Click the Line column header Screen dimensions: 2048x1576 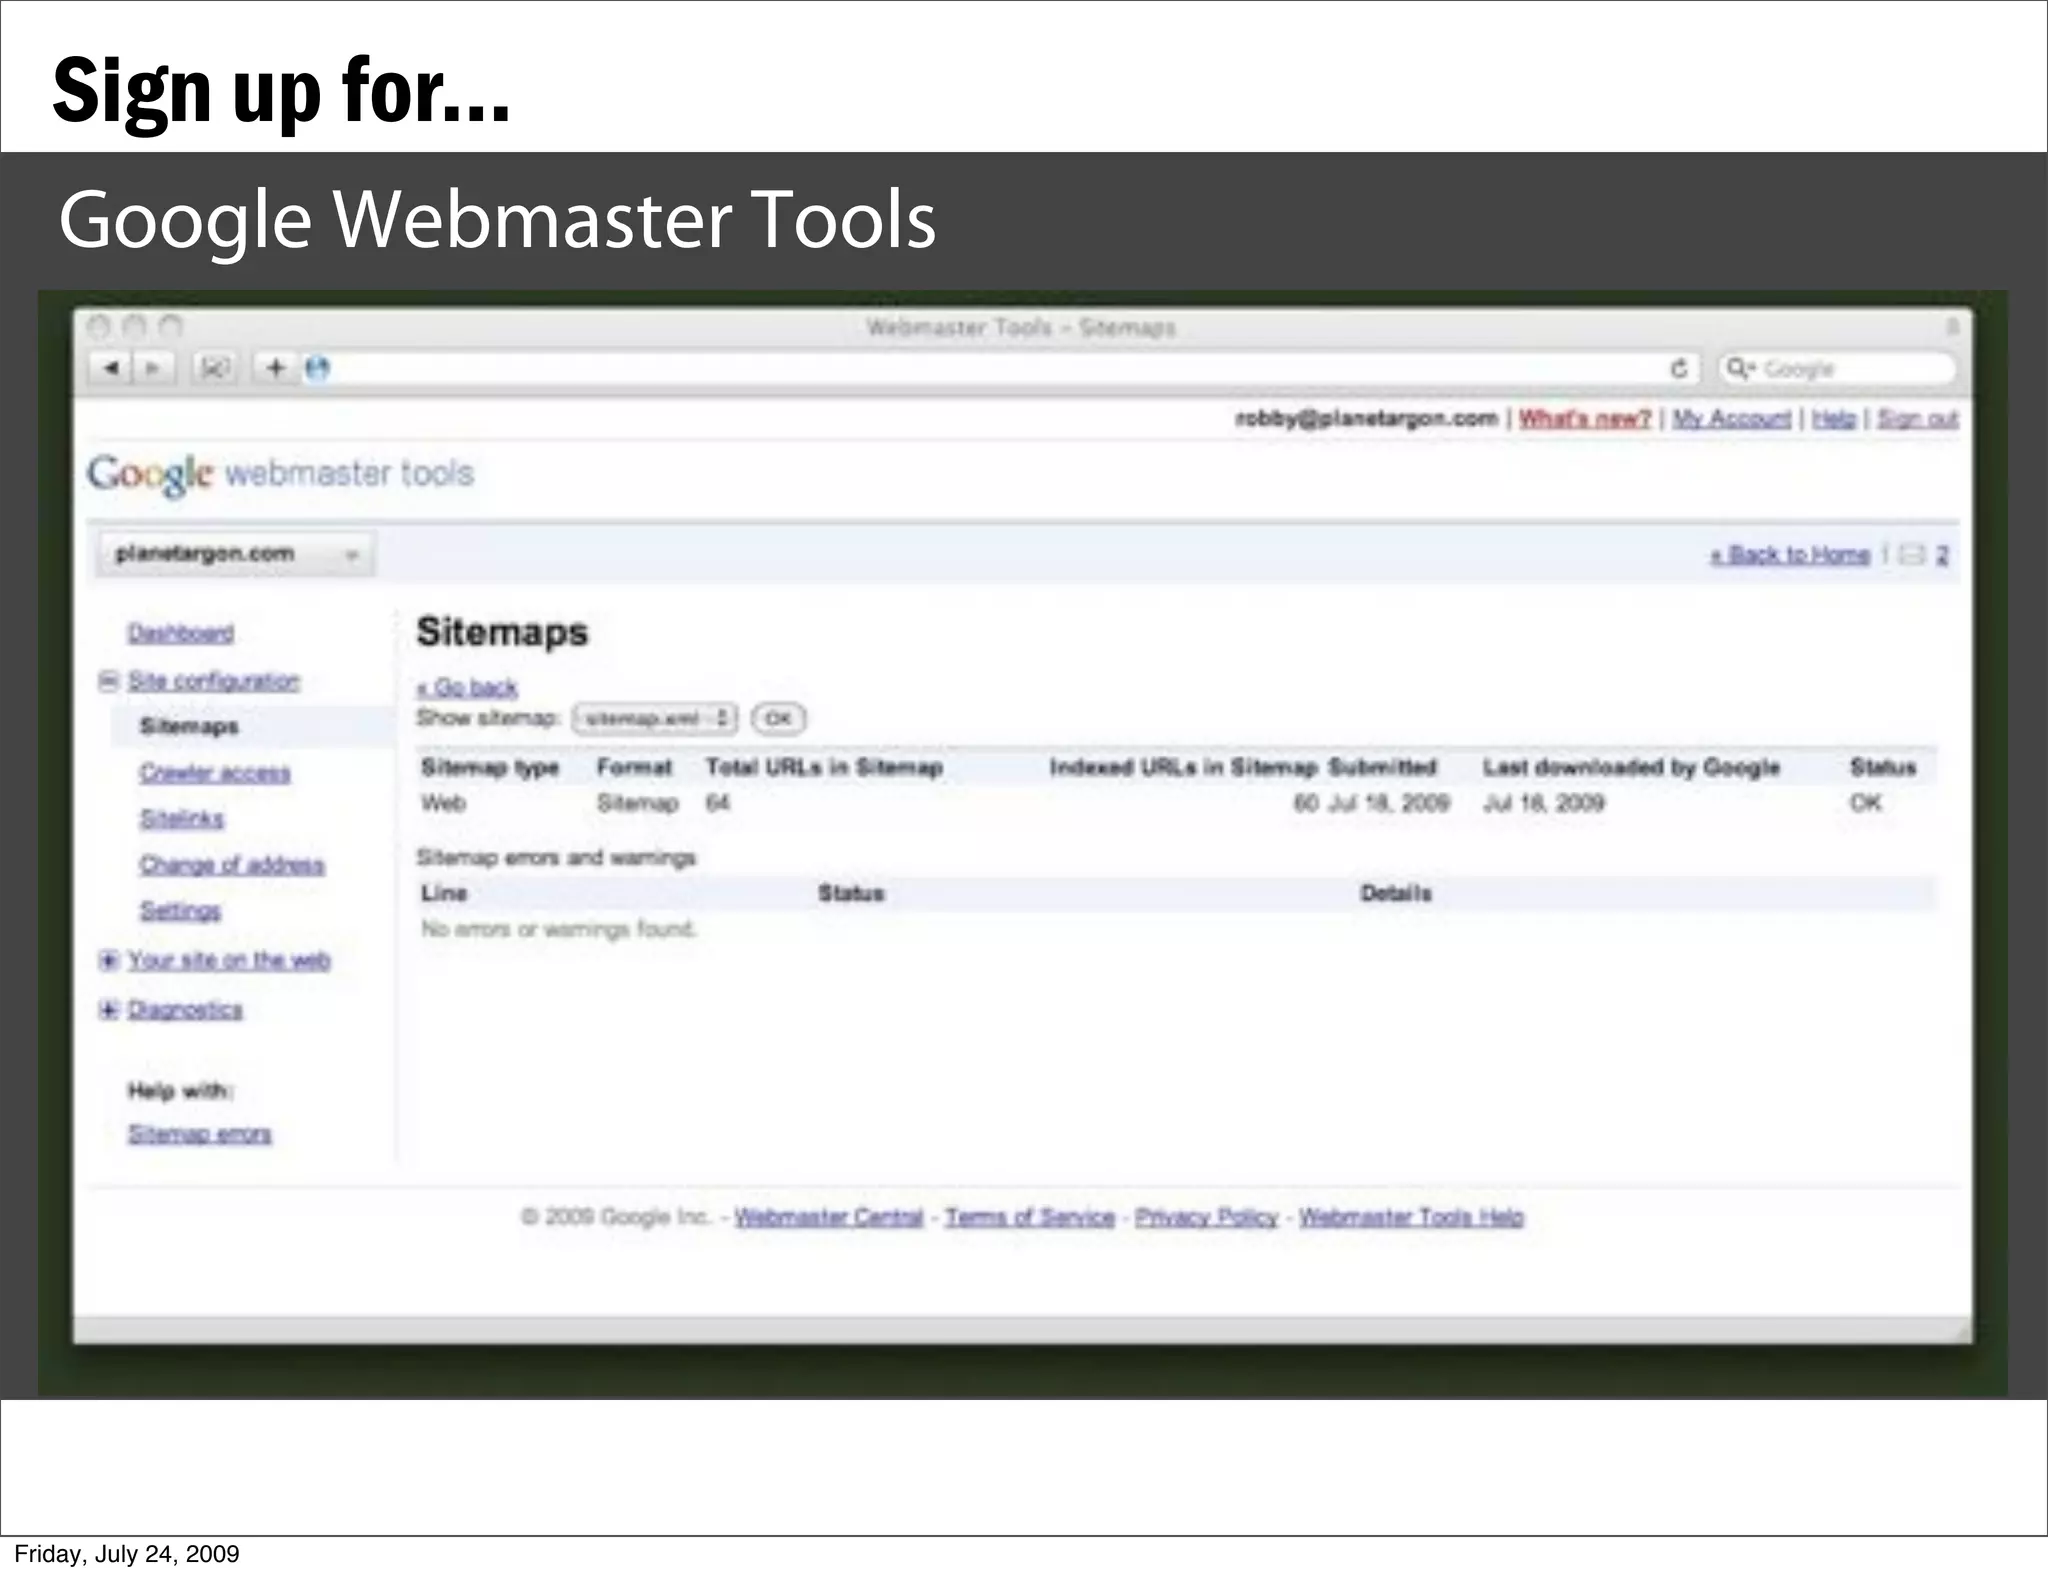coord(444,893)
